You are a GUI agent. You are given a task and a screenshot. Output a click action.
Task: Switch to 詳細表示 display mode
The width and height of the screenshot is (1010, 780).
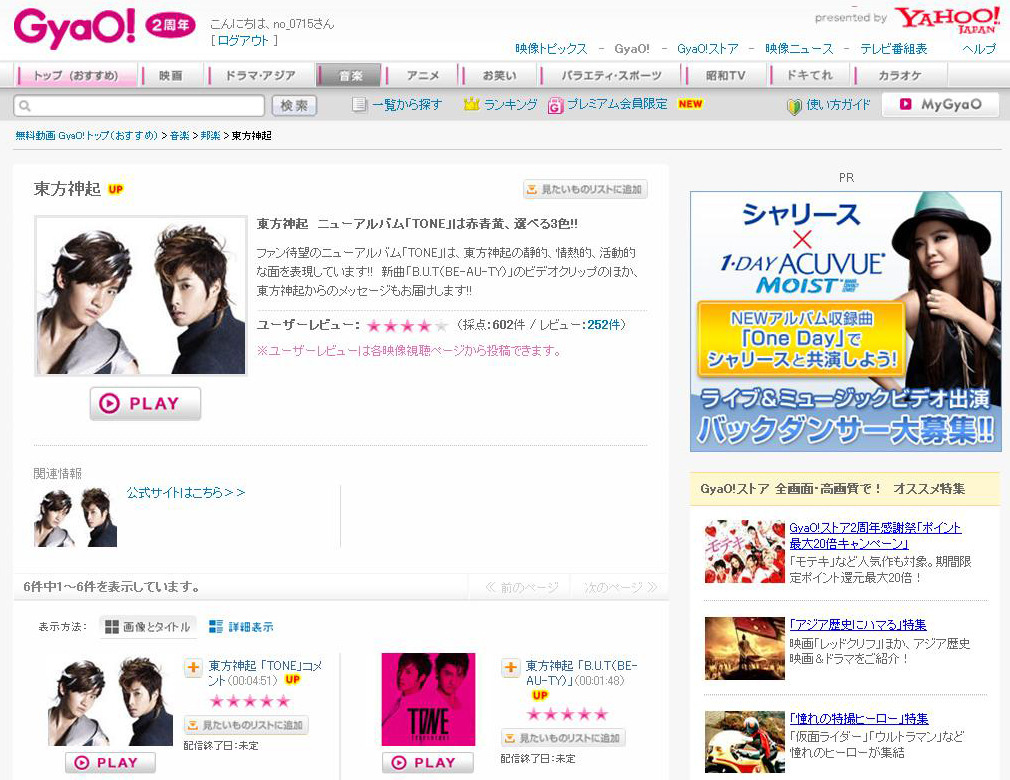(241, 627)
